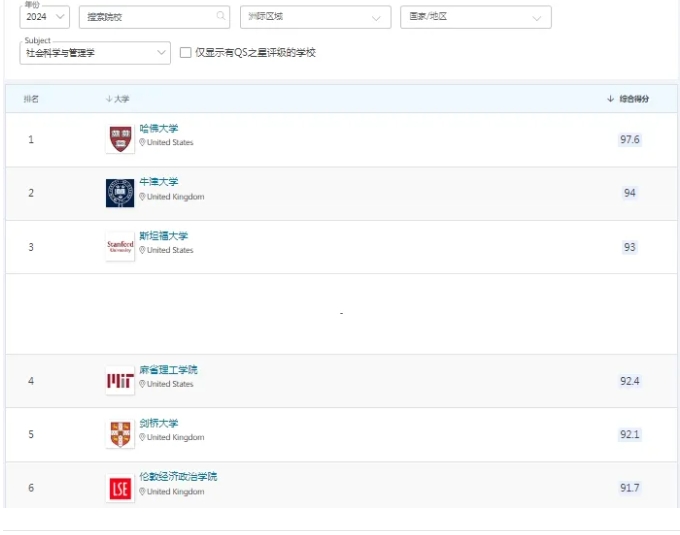Viewport: 680px width, 535px height.
Task: Open the 剑桥大学 link
Action: click(159, 423)
